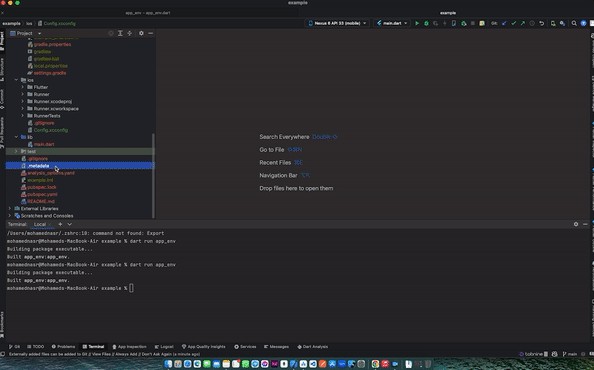
Task: Open the TODO tool window
Action: (36, 347)
